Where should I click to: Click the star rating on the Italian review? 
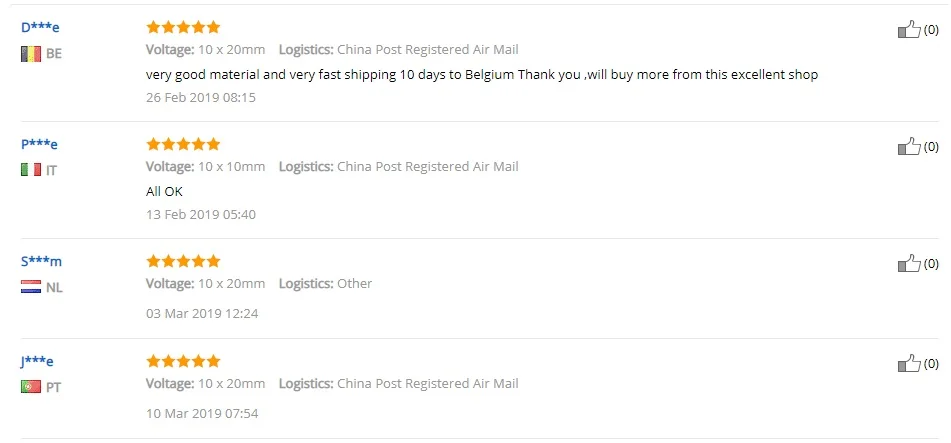click(183, 144)
